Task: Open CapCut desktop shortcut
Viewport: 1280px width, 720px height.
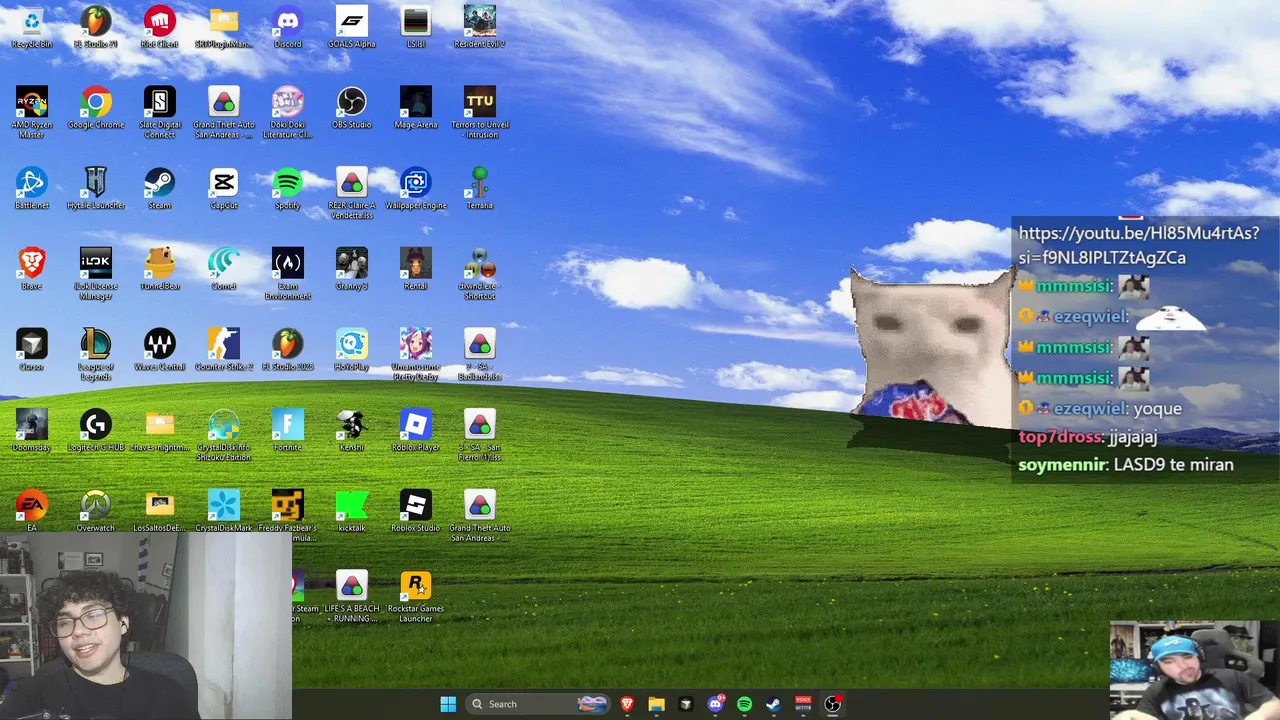Action: click(224, 189)
